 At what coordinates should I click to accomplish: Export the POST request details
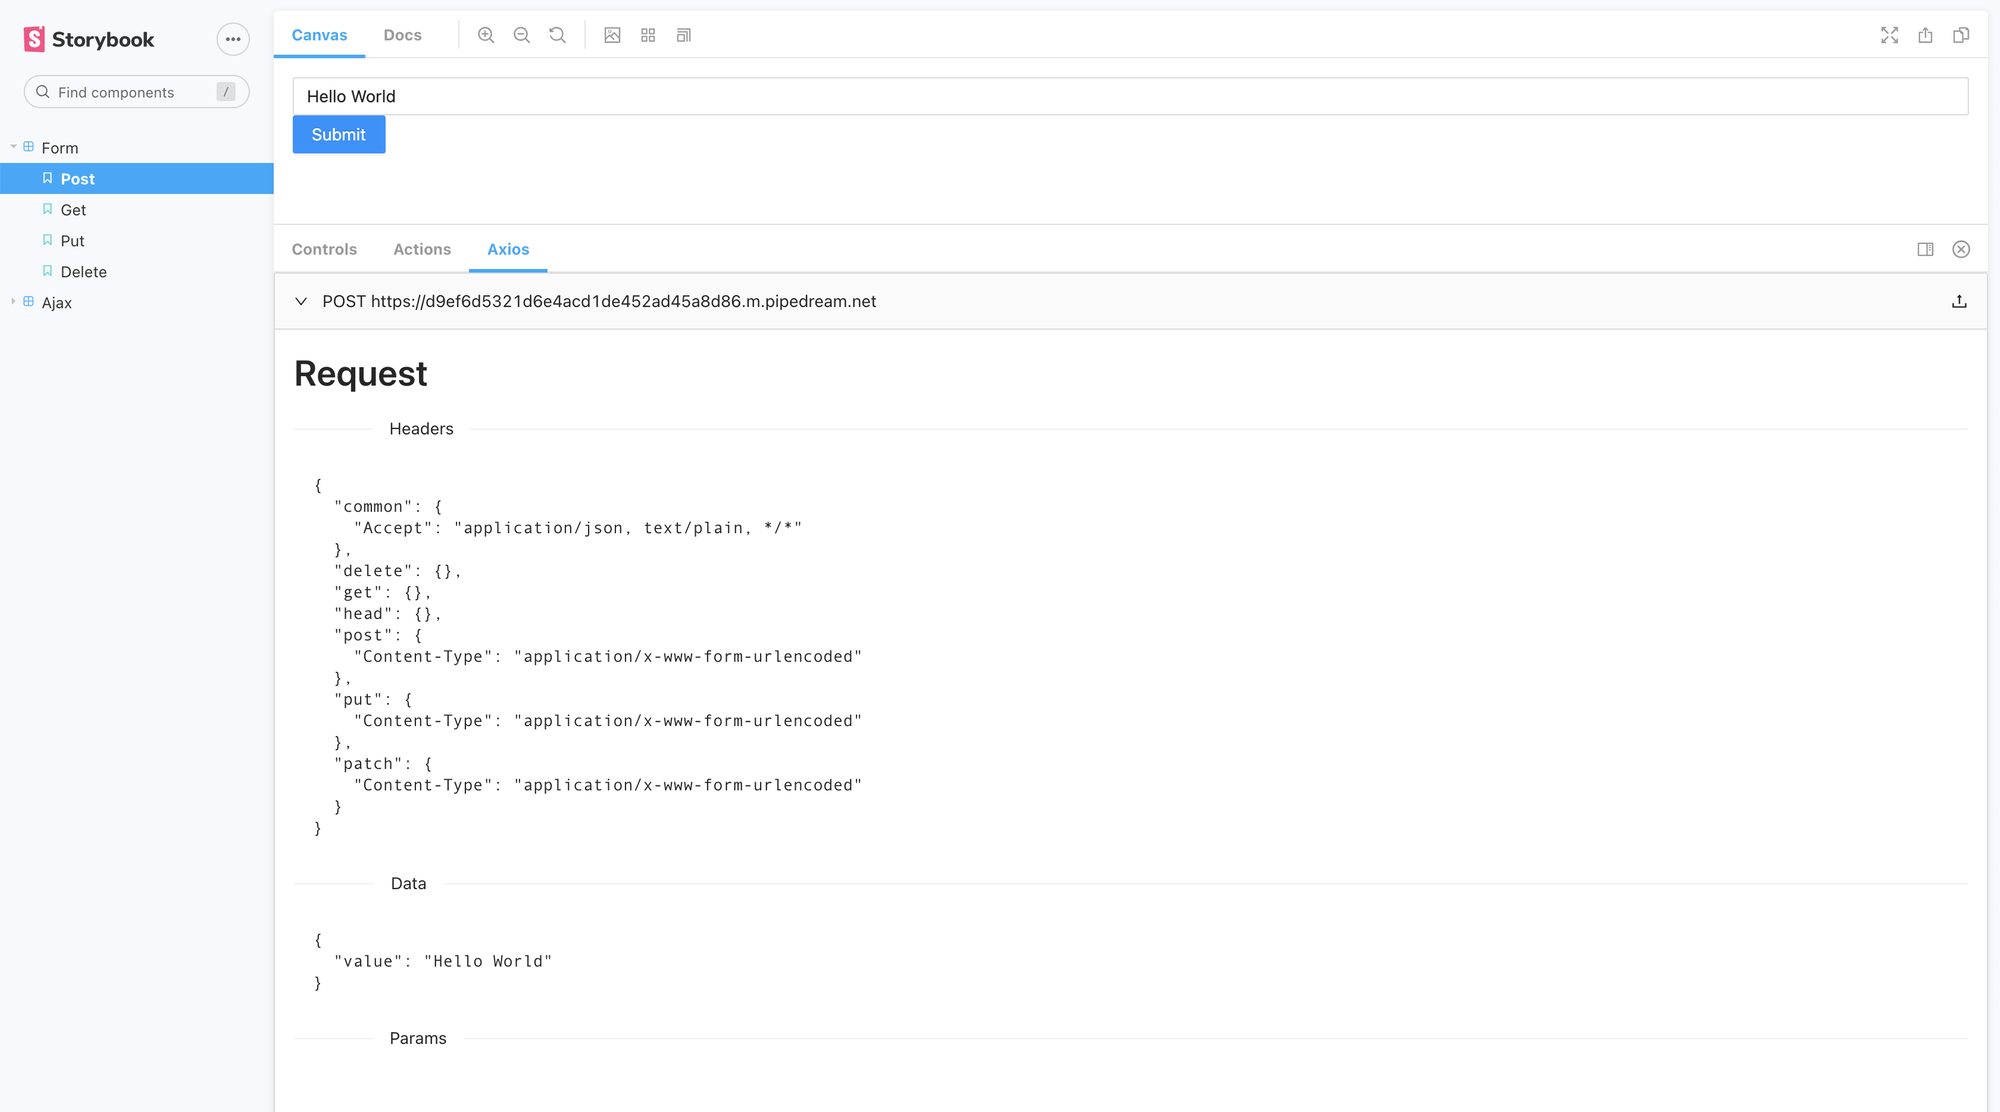pyautogui.click(x=1959, y=301)
